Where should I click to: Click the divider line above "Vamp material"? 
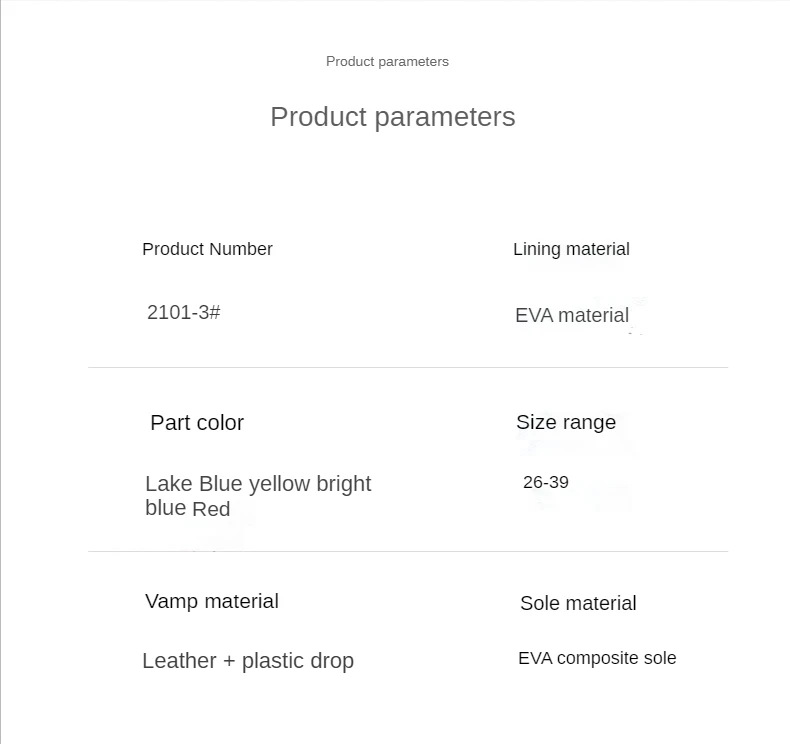[x=407, y=551]
